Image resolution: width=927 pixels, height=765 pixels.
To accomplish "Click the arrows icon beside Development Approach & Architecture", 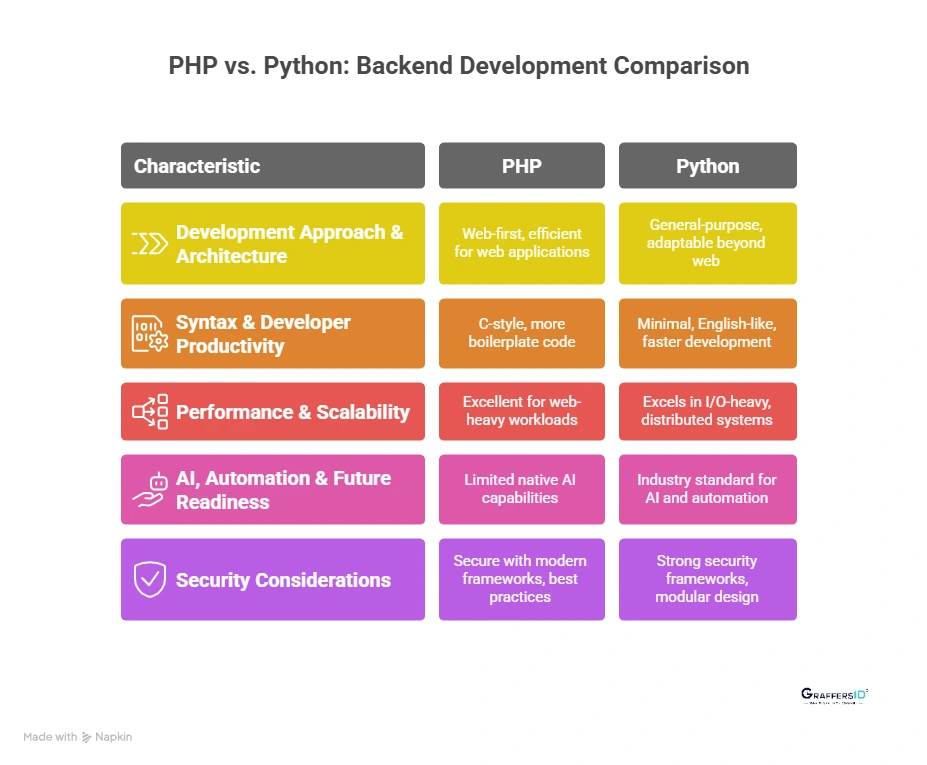I will [148, 243].
